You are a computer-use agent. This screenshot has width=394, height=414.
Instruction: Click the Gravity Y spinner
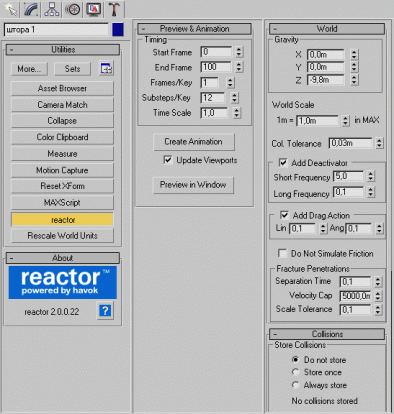pos(354,67)
